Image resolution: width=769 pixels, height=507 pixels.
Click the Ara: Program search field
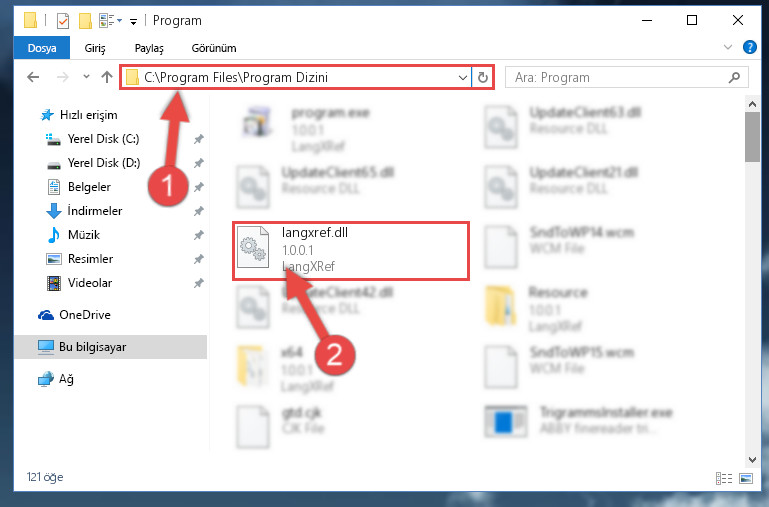click(x=618, y=77)
